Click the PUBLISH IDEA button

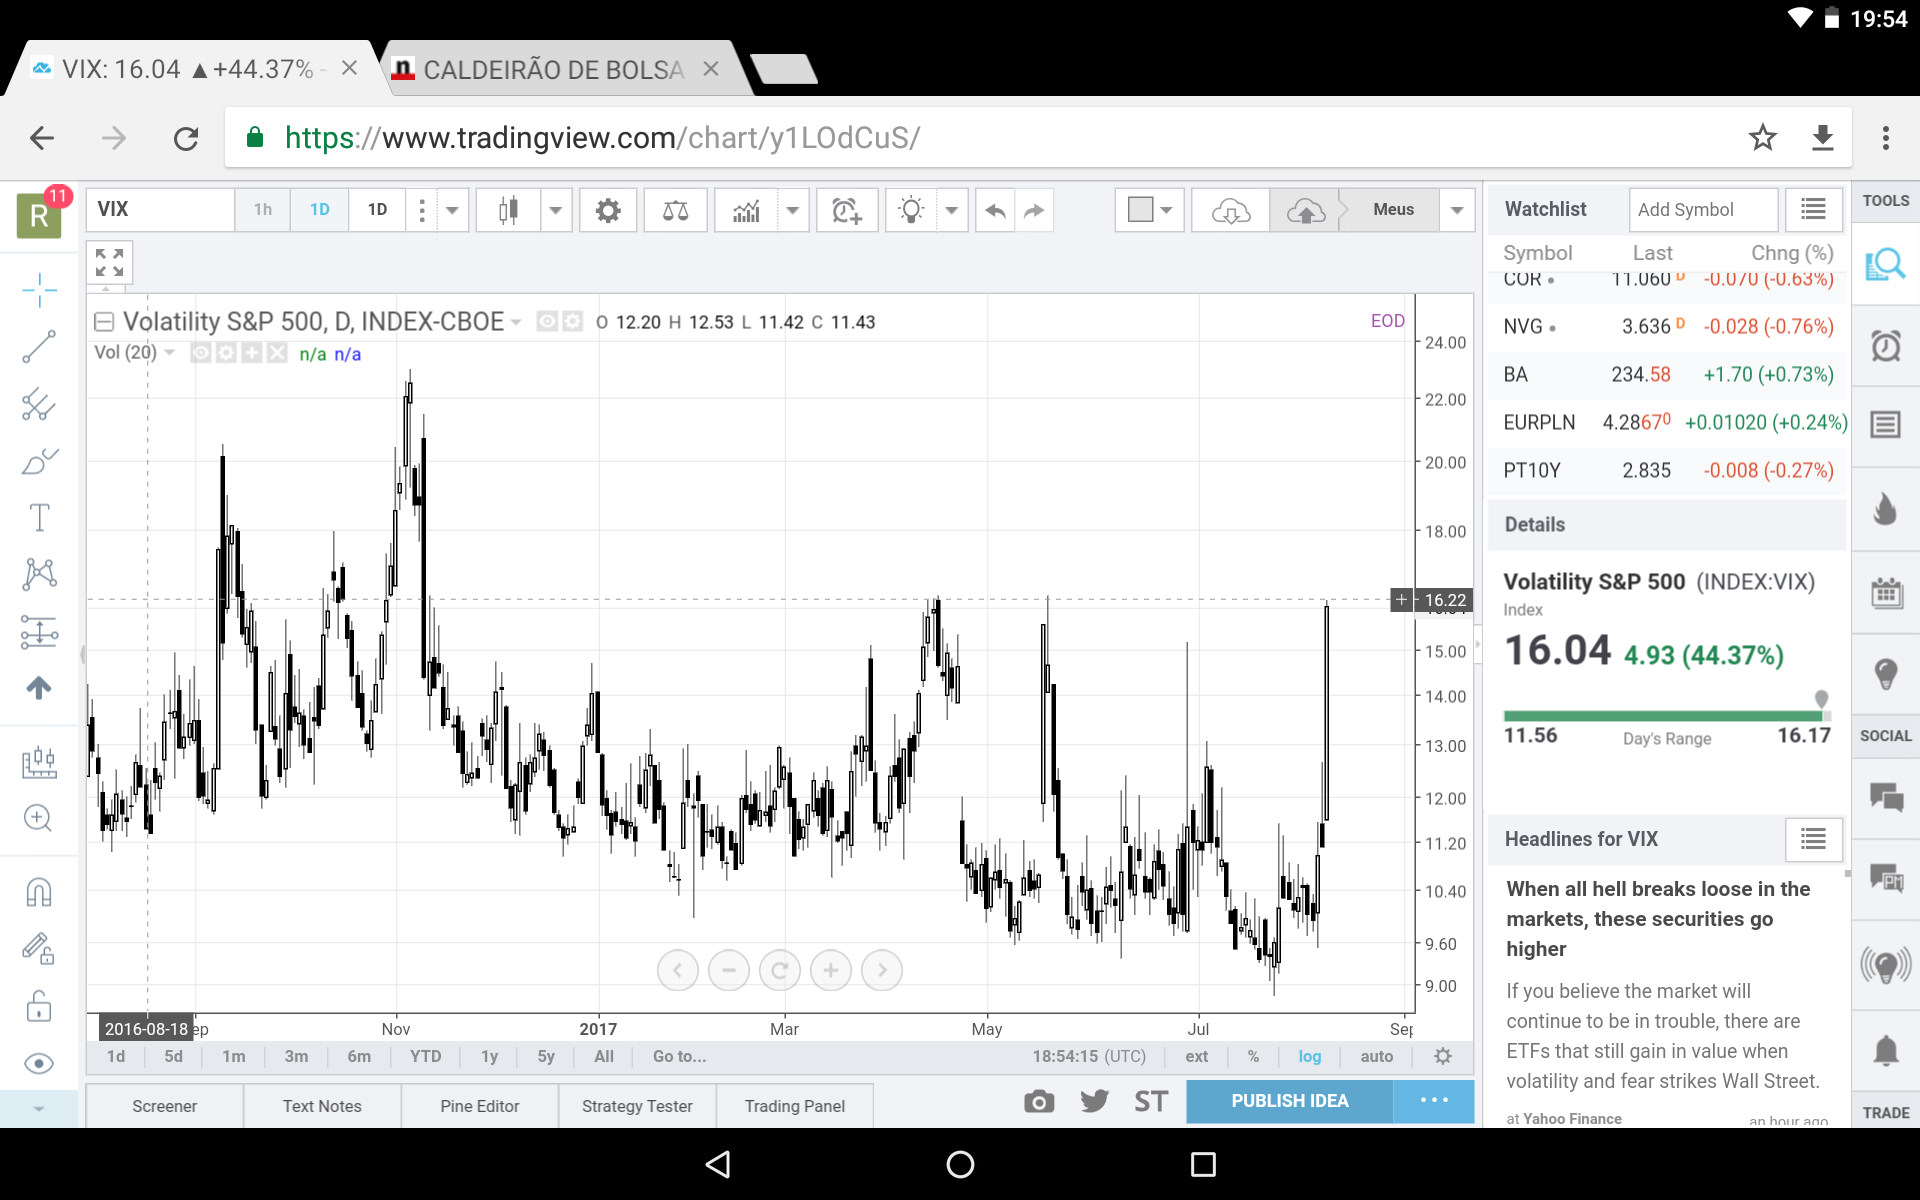coord(1289,1101)
